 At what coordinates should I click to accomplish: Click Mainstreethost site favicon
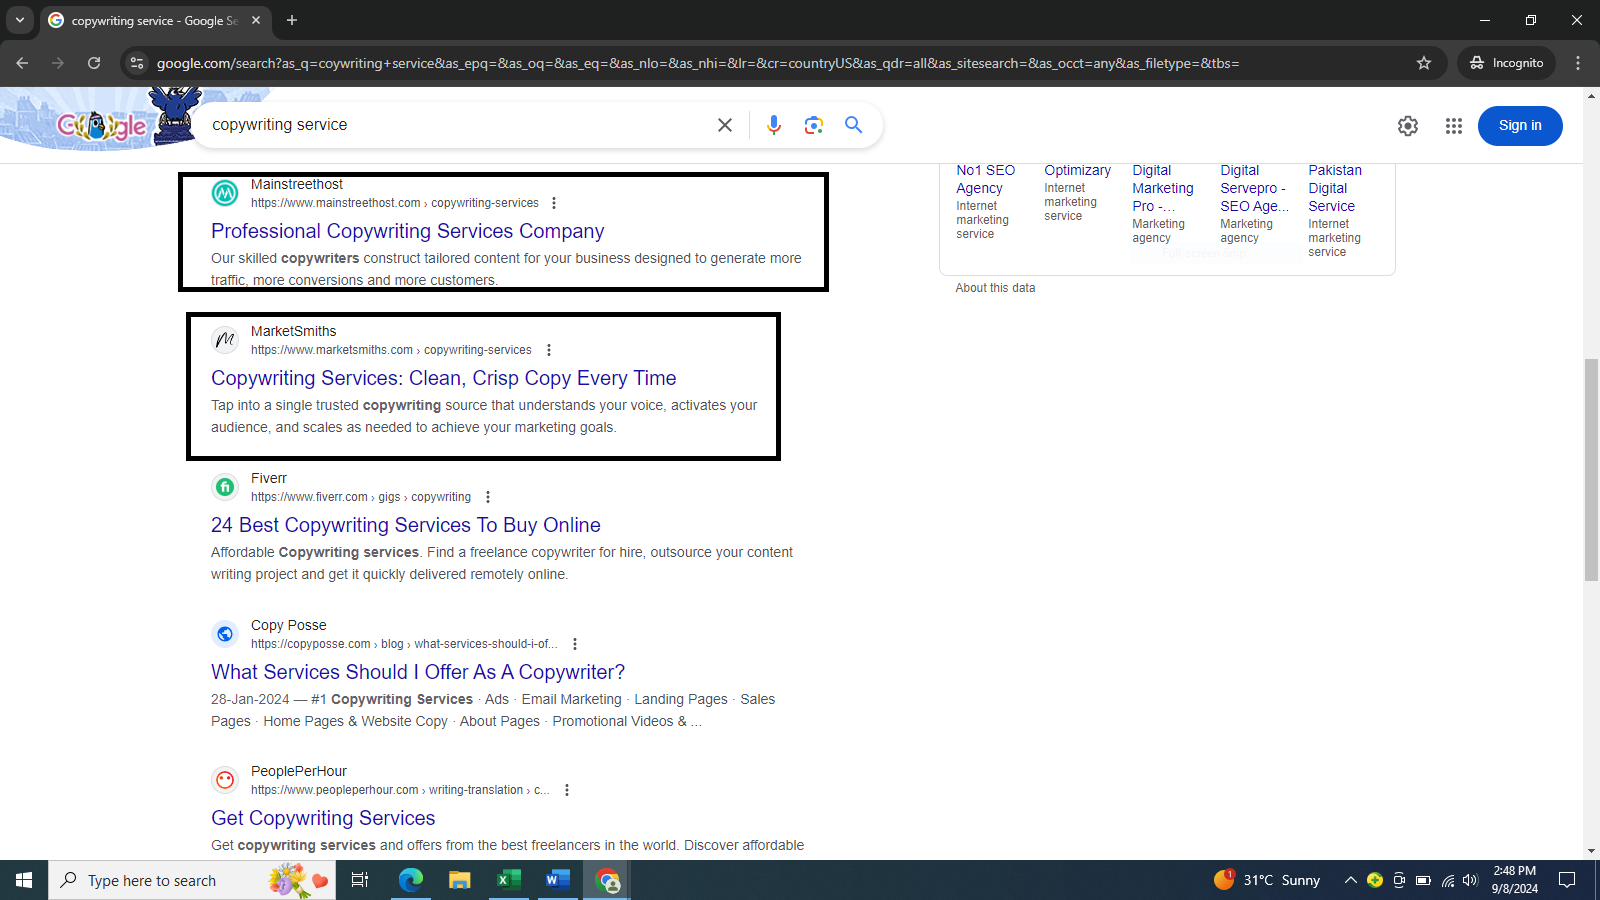225,193
